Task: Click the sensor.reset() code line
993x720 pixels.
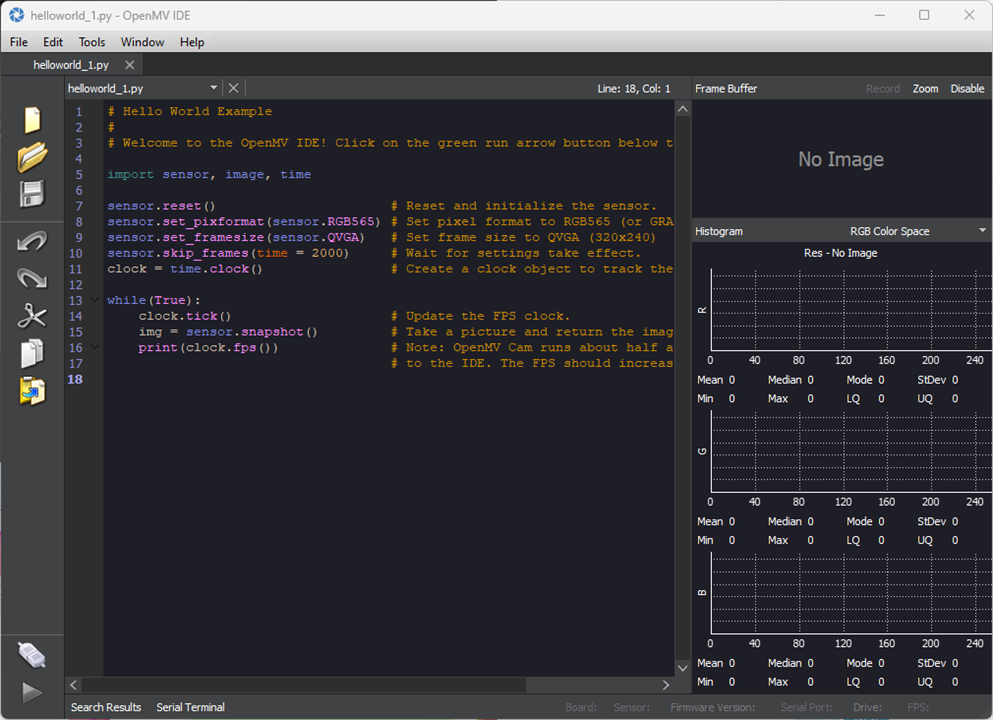Action: 161,206
